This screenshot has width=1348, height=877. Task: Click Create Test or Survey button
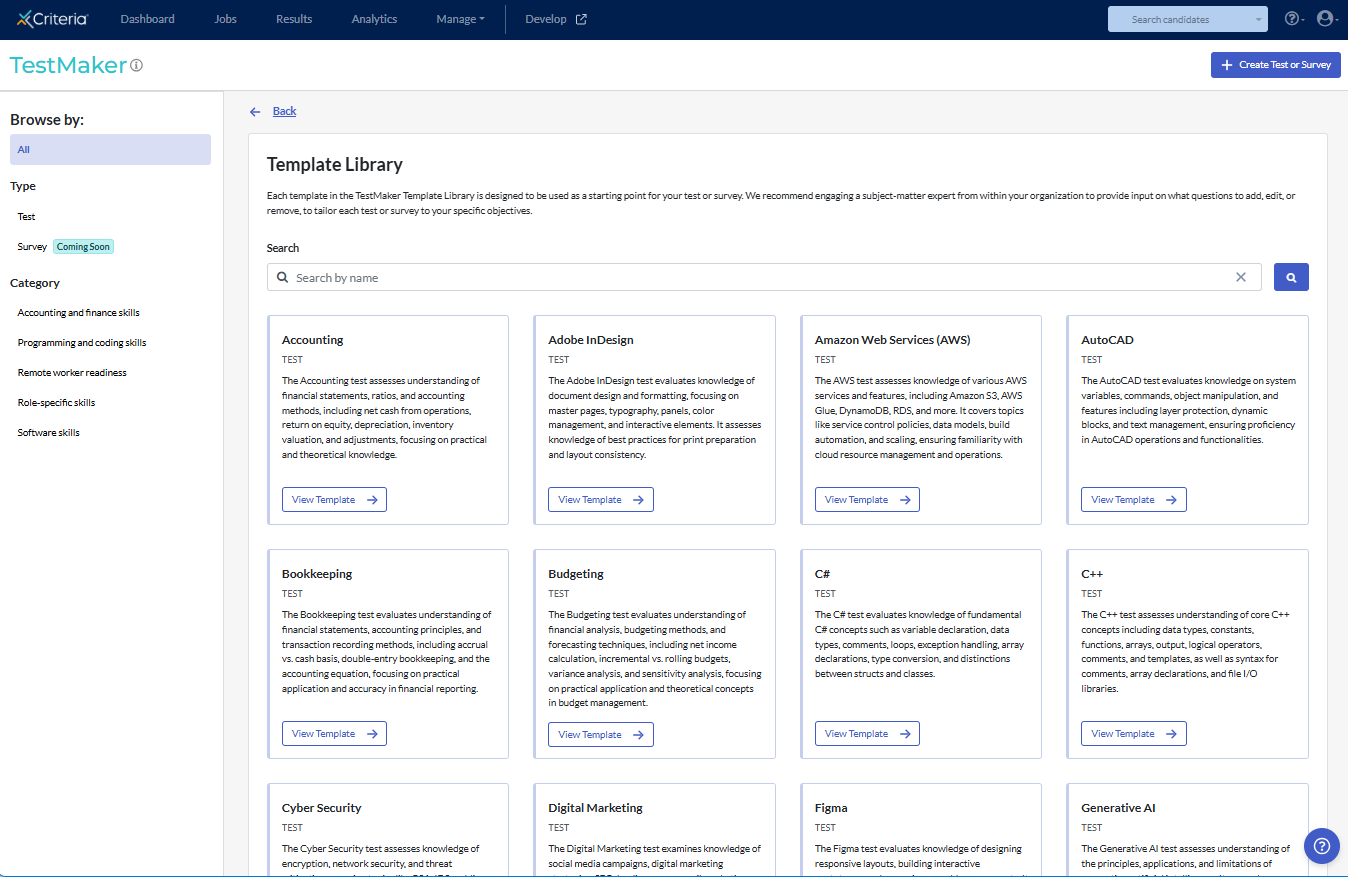tap(1276, 65)
